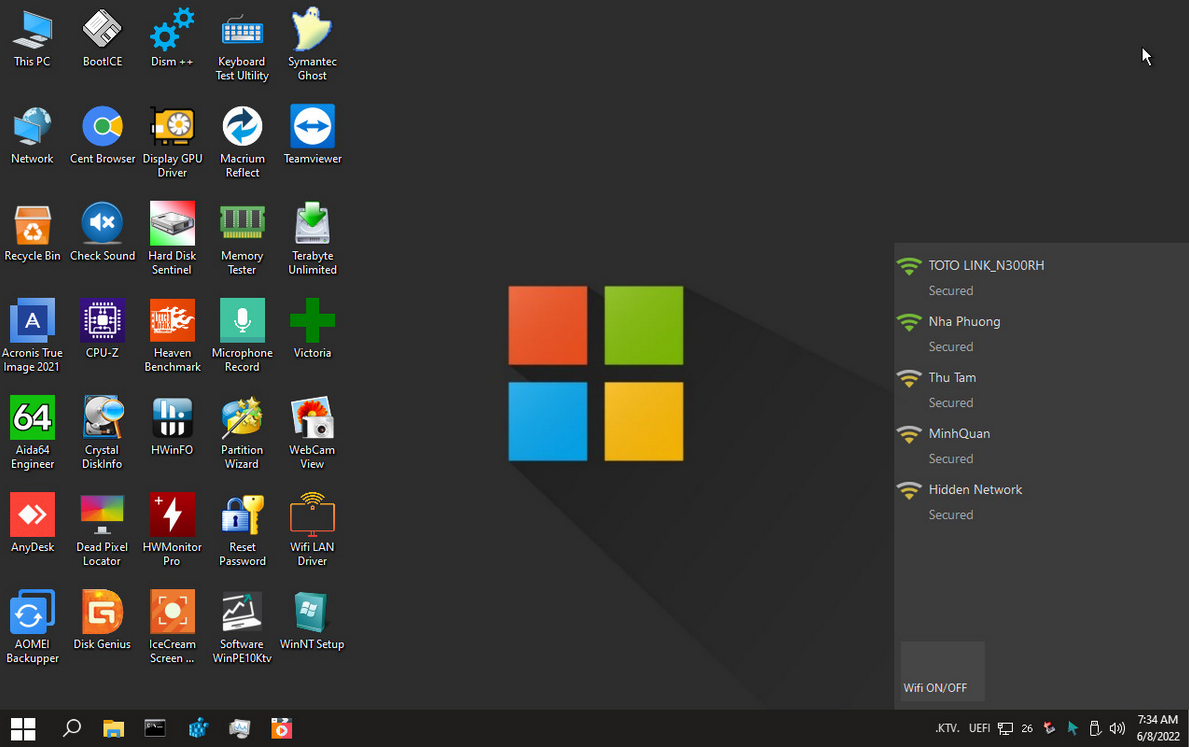
Task: Select the Check Sound icon
Action: pyautogui.click(x=102, y=232)
